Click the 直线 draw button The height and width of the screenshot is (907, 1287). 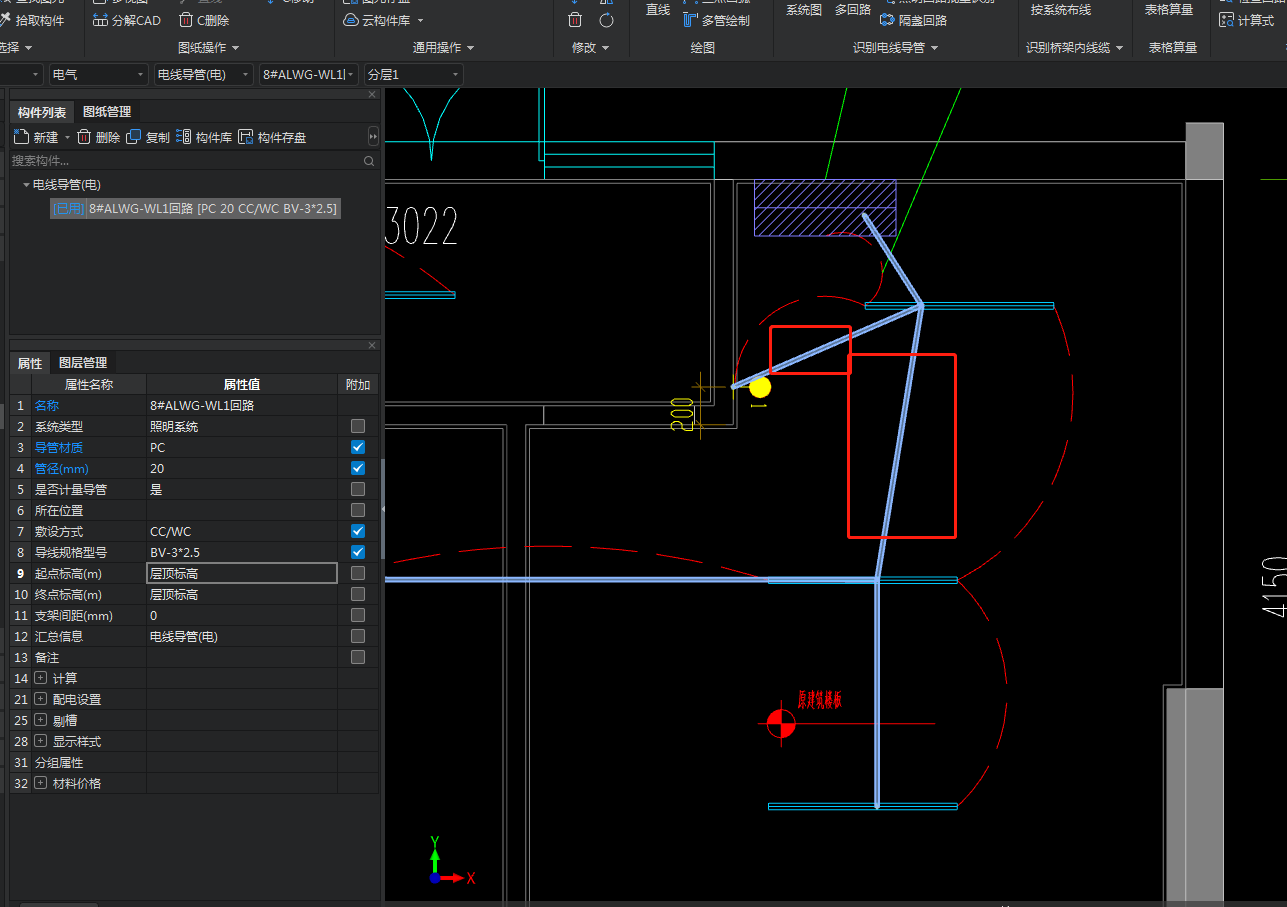658,10
